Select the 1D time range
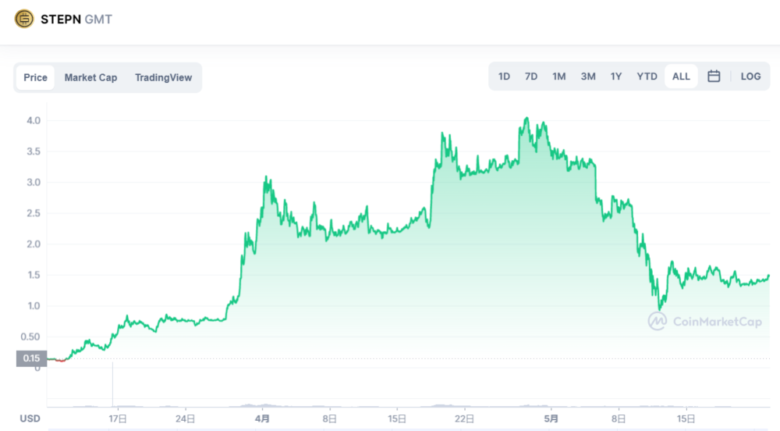The image size is (780, 431). pyautogui.click(x=504, y=77)
